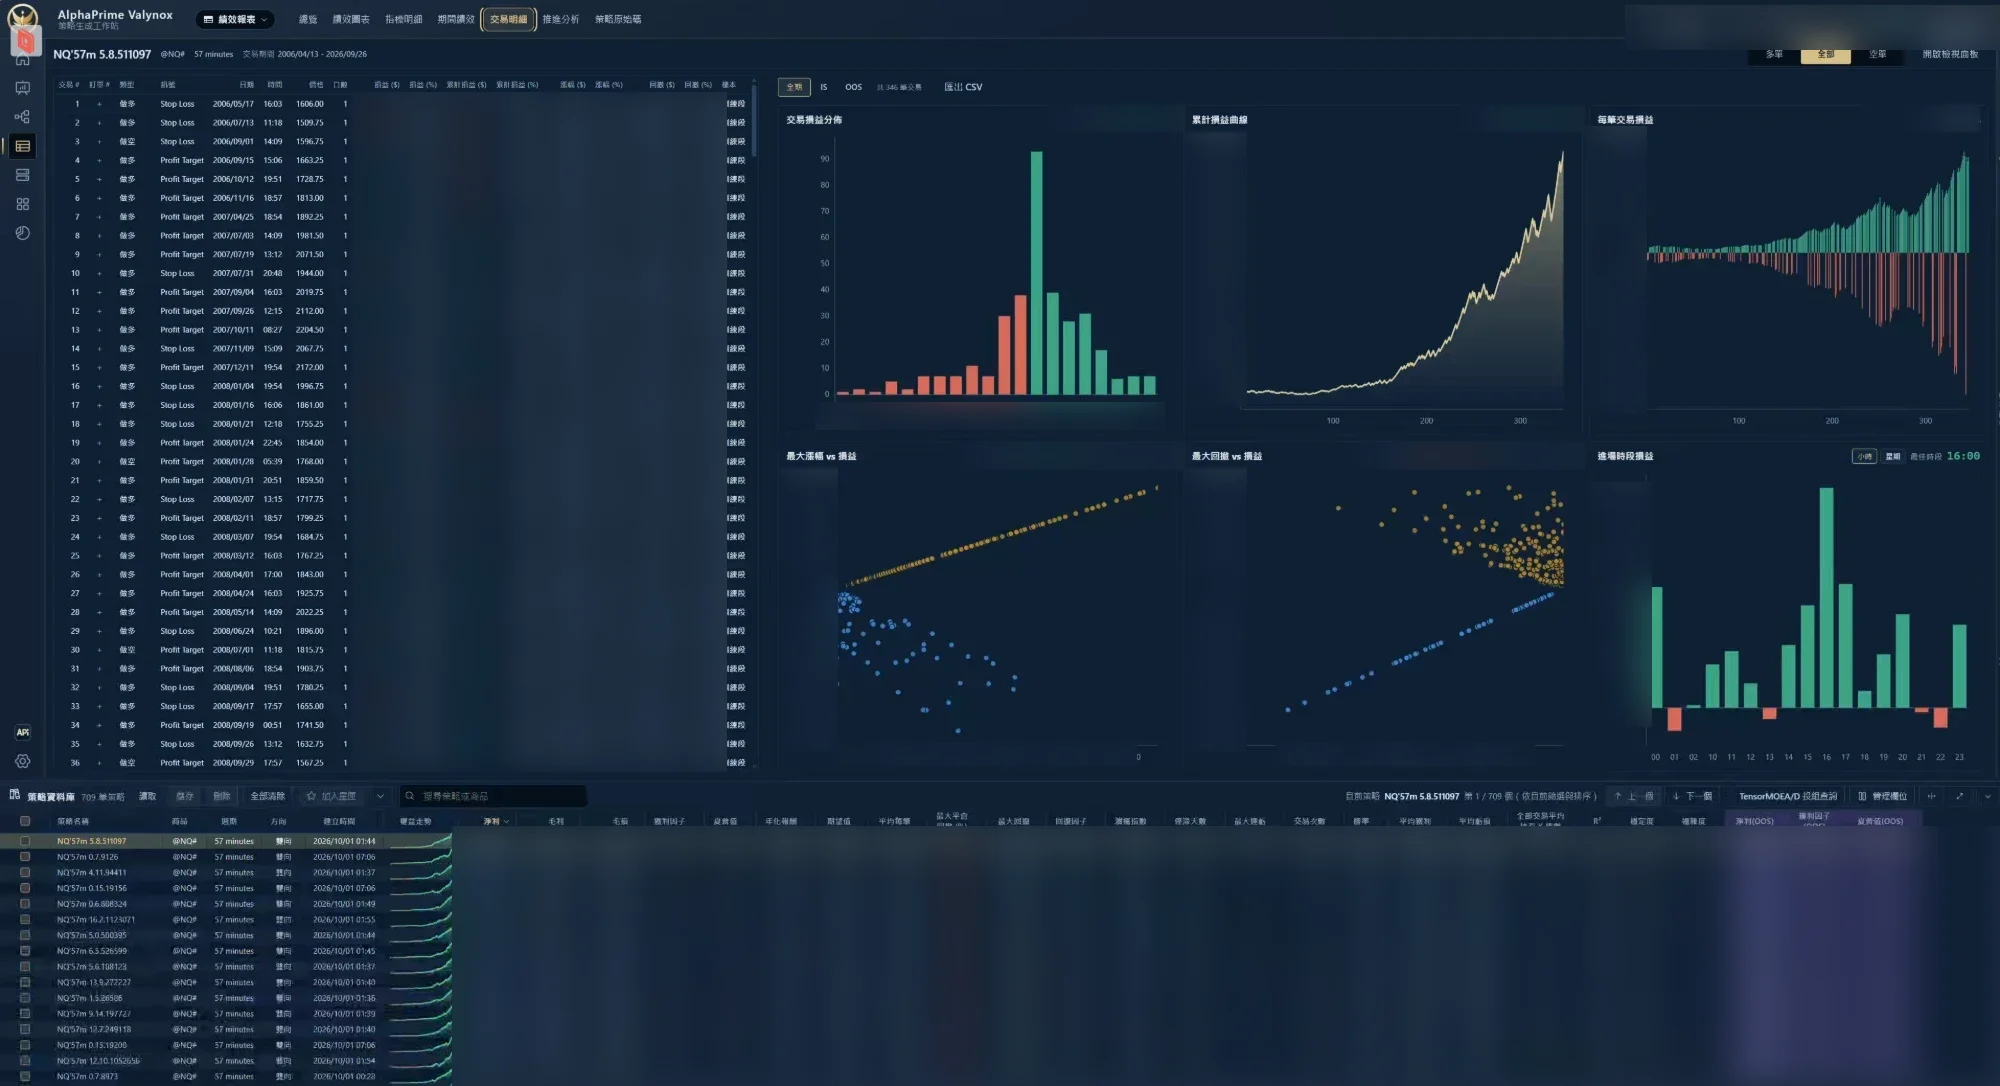Click the 匯出 CSV button
The image size is (2000, 1086).
coord(963,87)
